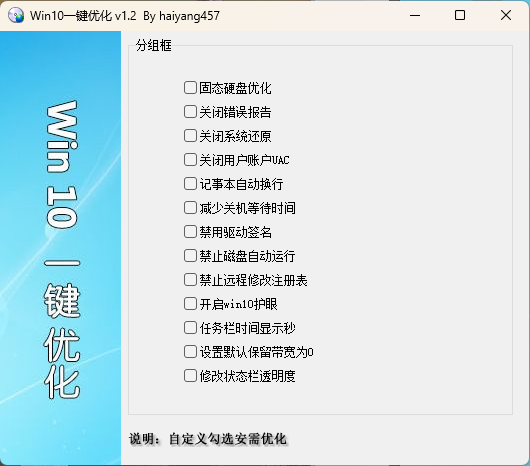Image resolution: width=530 pixels, height=466 pixels.
Task: Click the Win 10 一键优化 side banner
Action: [61, 248]
